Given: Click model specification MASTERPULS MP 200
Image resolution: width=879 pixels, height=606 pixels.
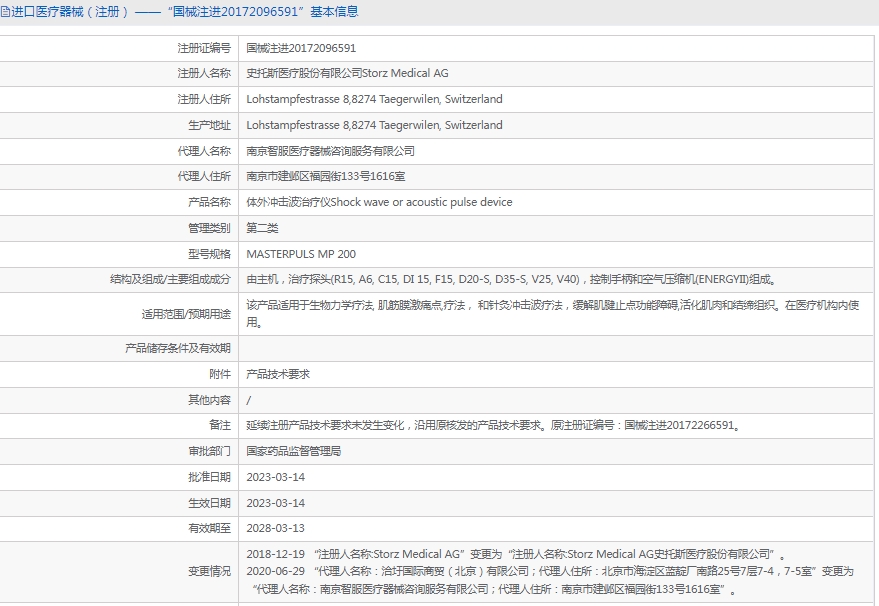Looking at the screenshot, I should (301, 254).
